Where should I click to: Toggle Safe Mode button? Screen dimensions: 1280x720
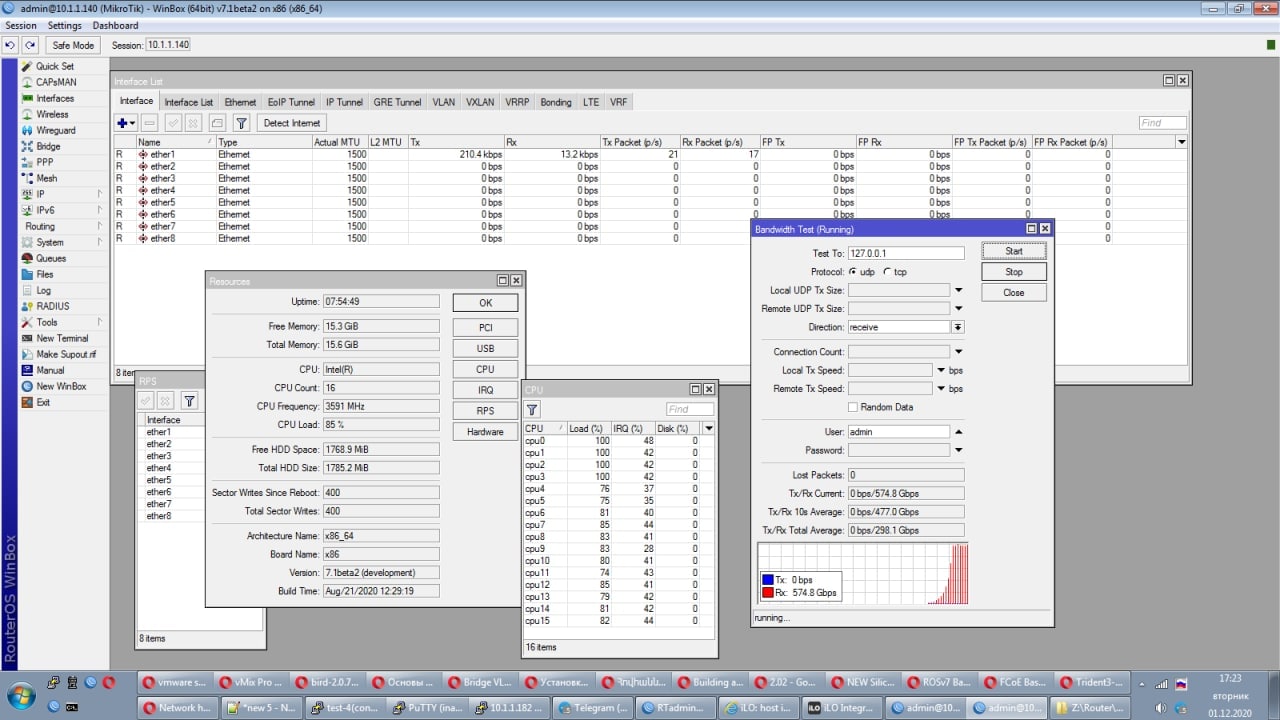point(73,45)
